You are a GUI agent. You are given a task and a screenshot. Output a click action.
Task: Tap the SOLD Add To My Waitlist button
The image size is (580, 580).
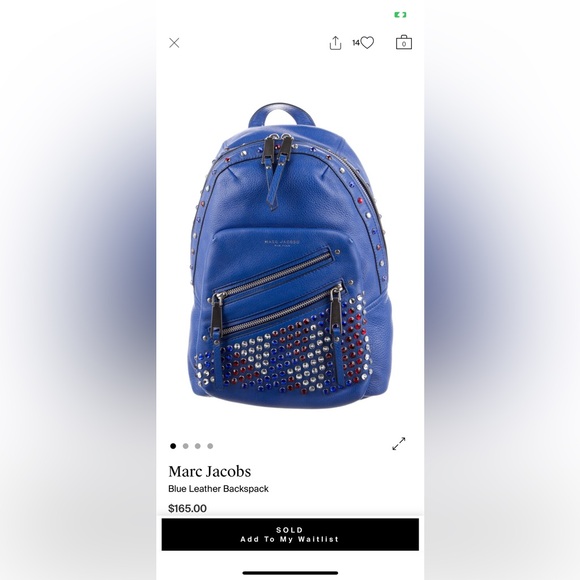tap(290, 535)
